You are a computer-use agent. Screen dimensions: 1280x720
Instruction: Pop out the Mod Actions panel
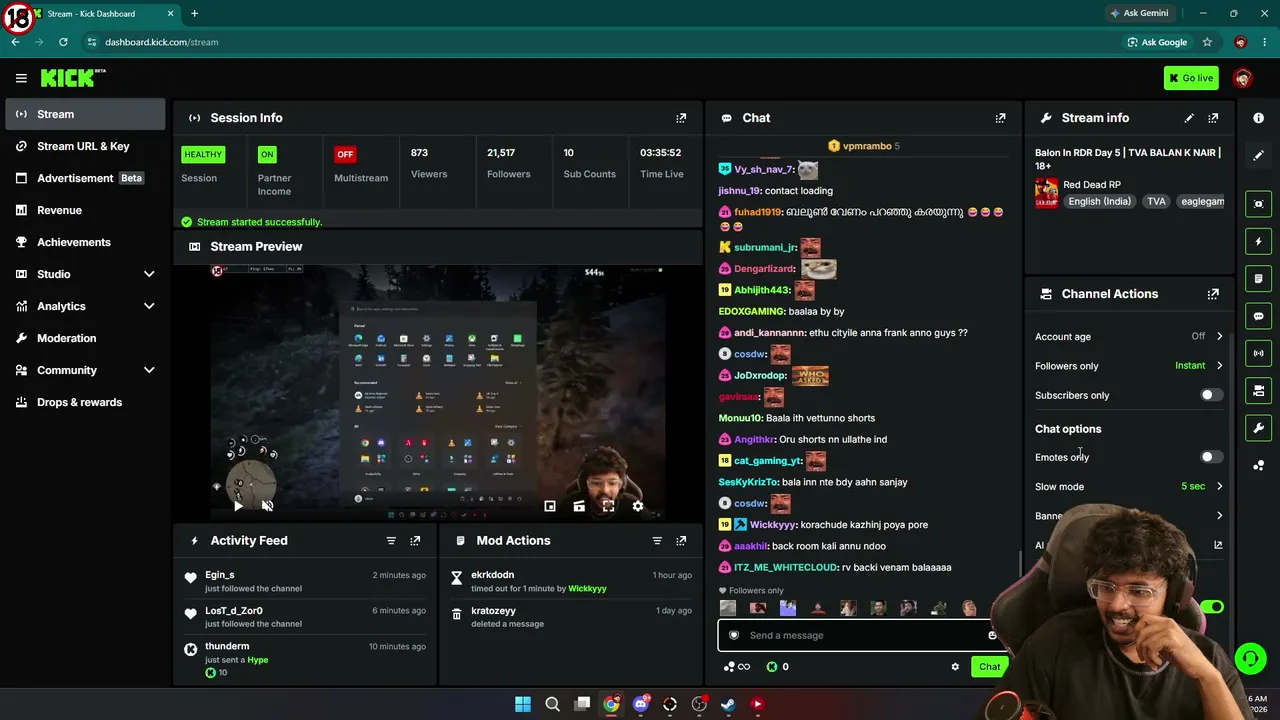point(681,541)
